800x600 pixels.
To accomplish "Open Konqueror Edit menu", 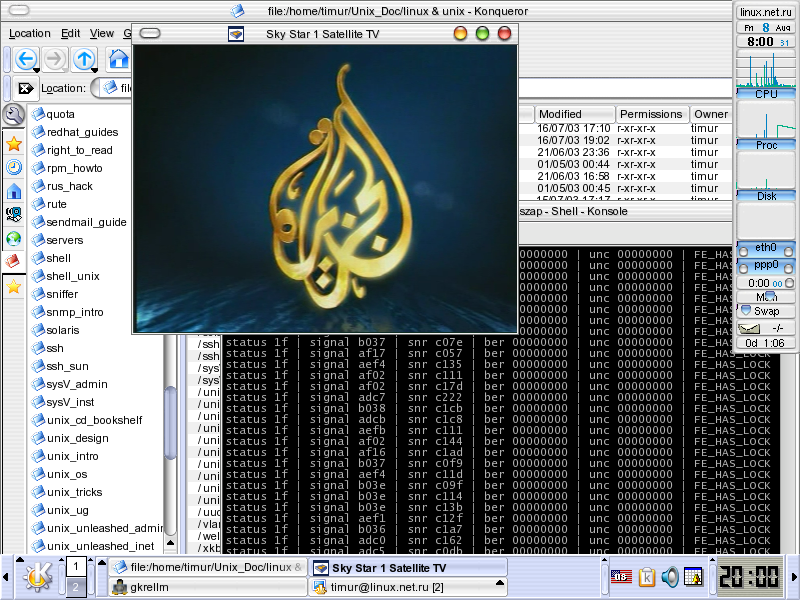I will click(70, 34).
